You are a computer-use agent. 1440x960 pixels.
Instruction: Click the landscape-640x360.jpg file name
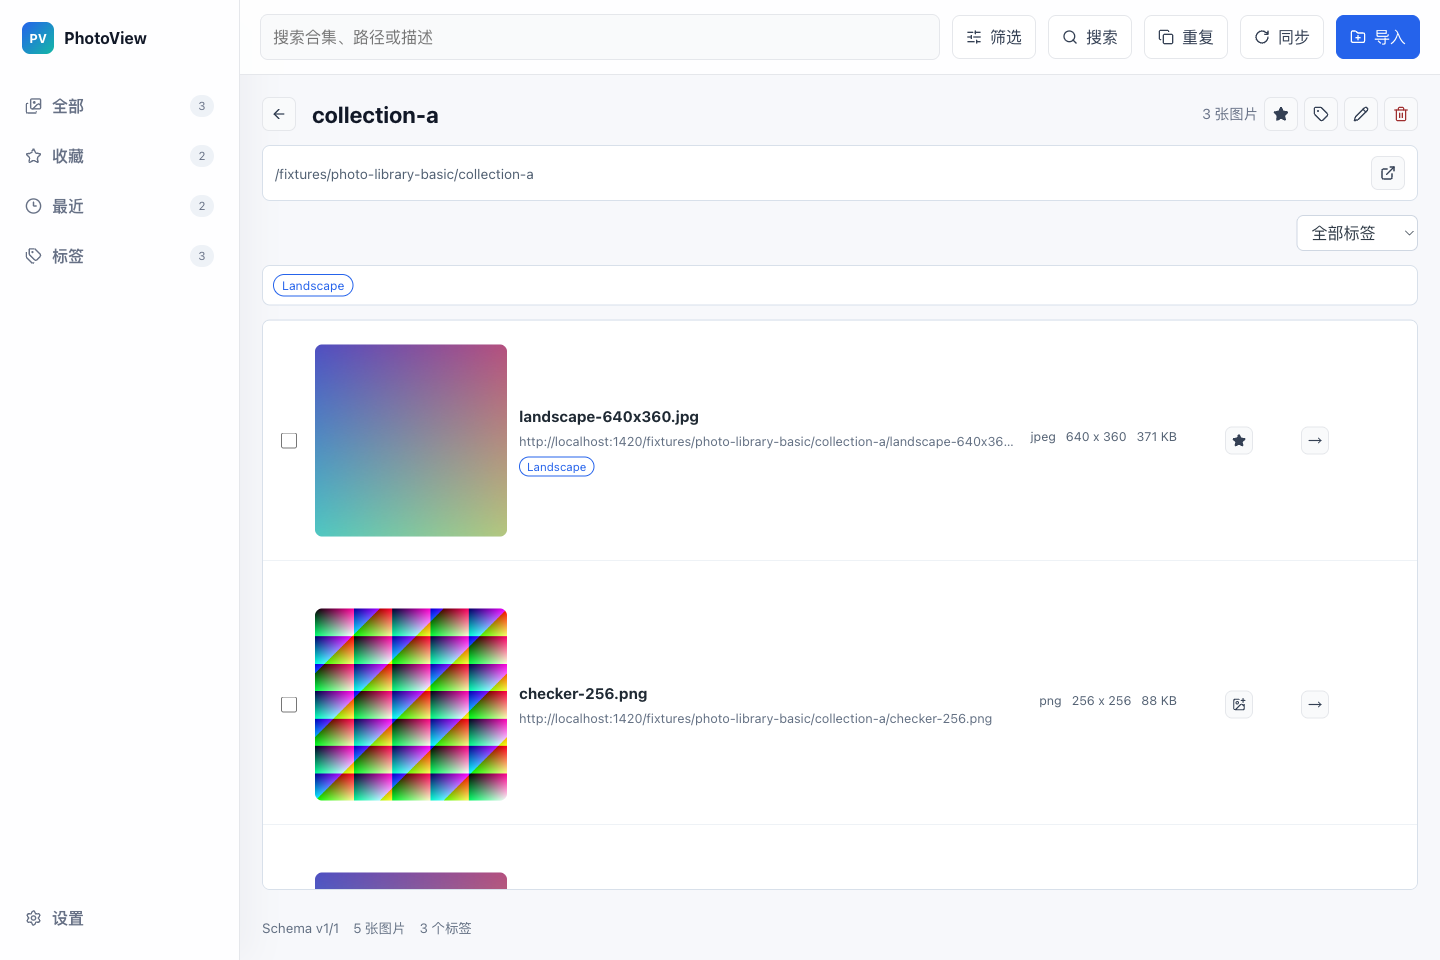point(609,417)
